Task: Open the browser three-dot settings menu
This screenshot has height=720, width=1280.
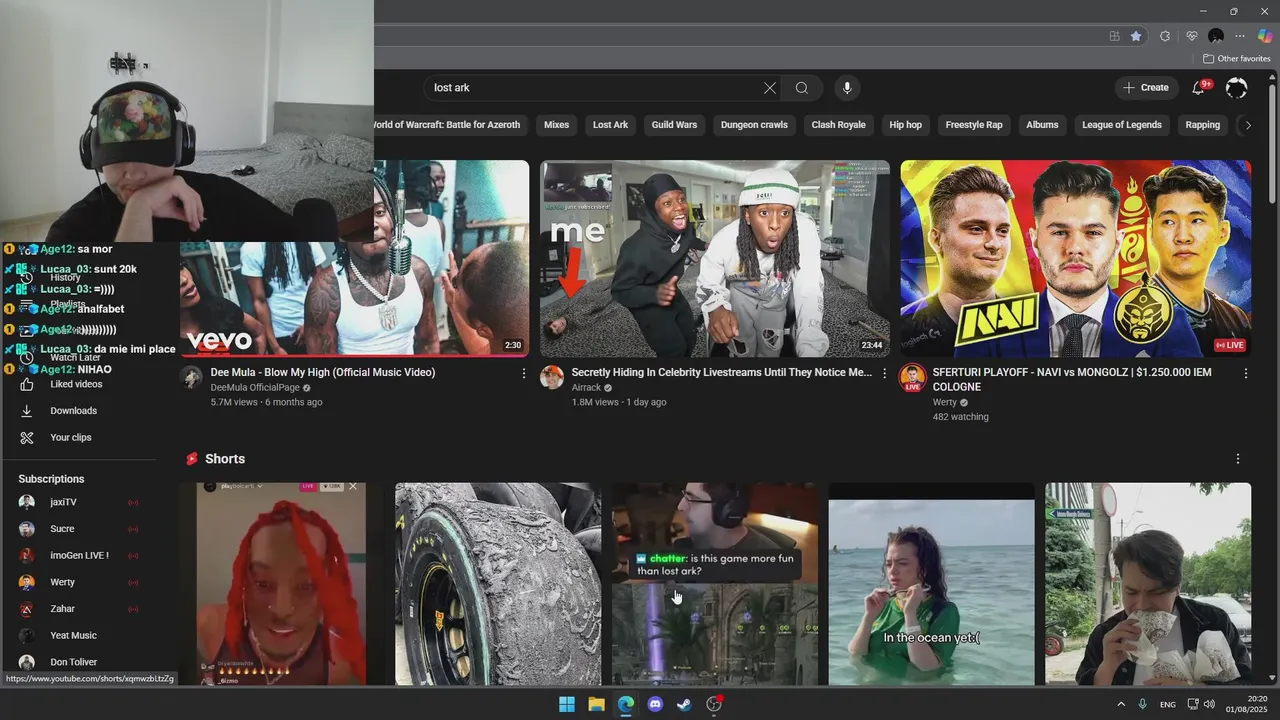Action: click(x=1240, y=36)
